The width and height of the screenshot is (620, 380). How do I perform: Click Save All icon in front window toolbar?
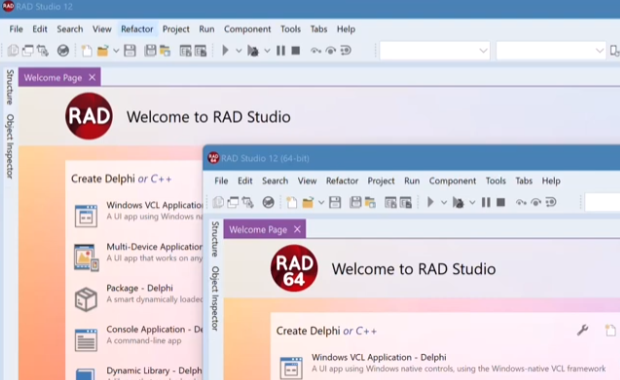355,202
